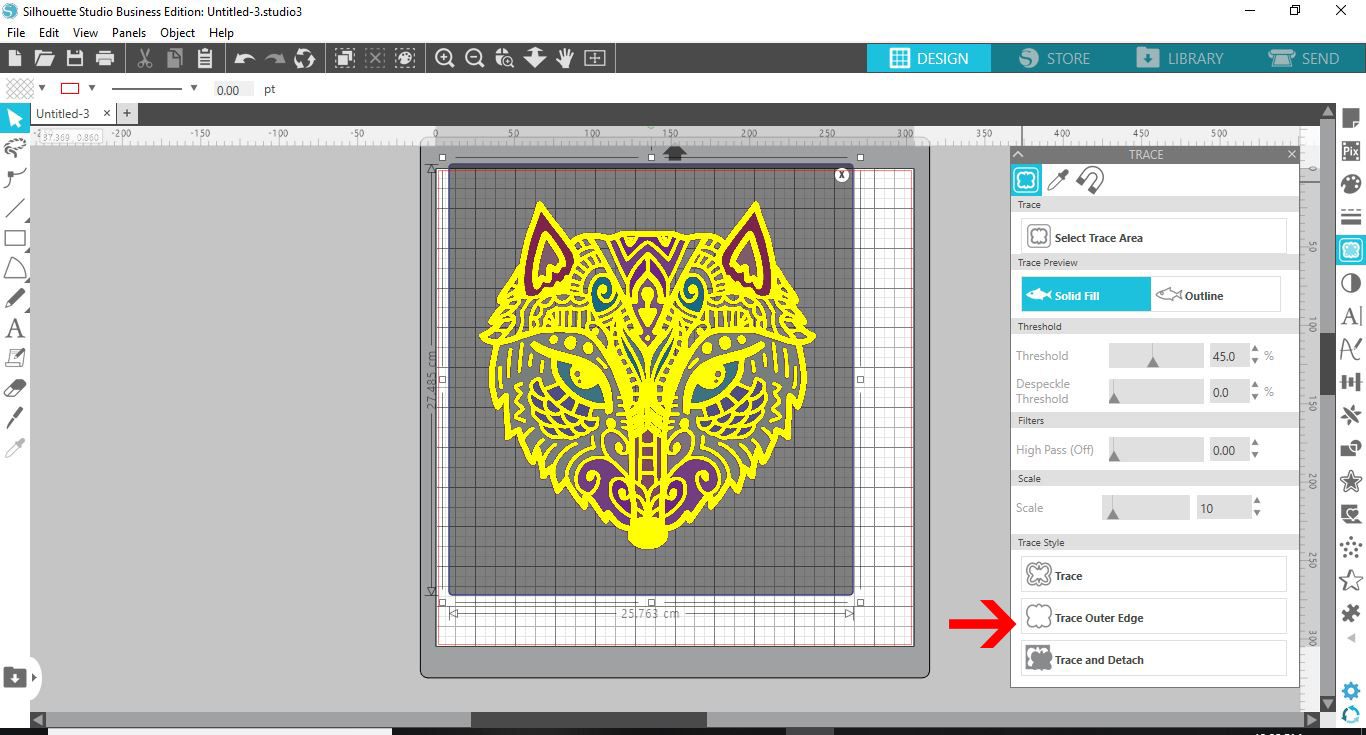This screenshot has width=1366, height=735.
Task: Click the line thickness 0.00 field
Action: (232, 90)
